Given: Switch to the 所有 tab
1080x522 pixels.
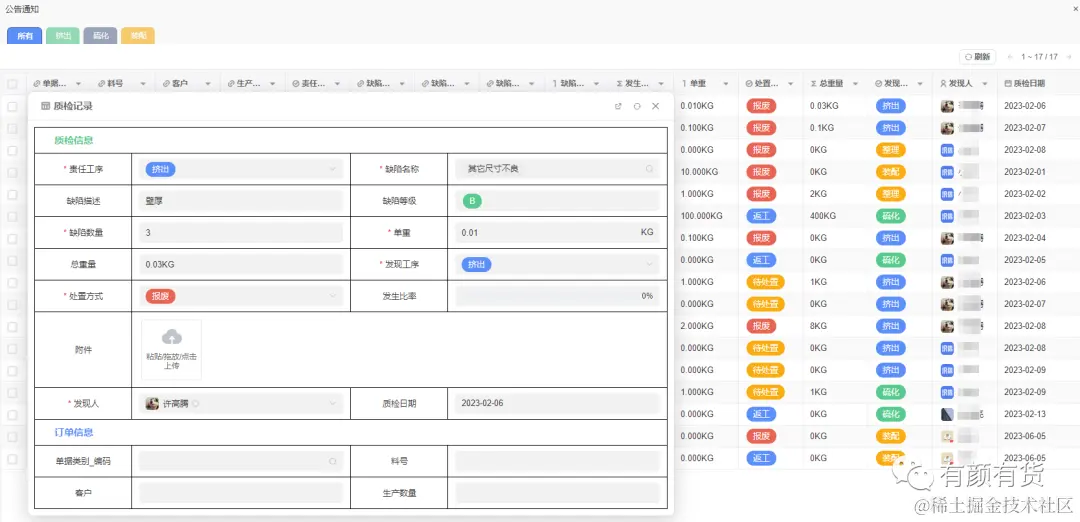Looking at the screenshot, I should [25, 36].
